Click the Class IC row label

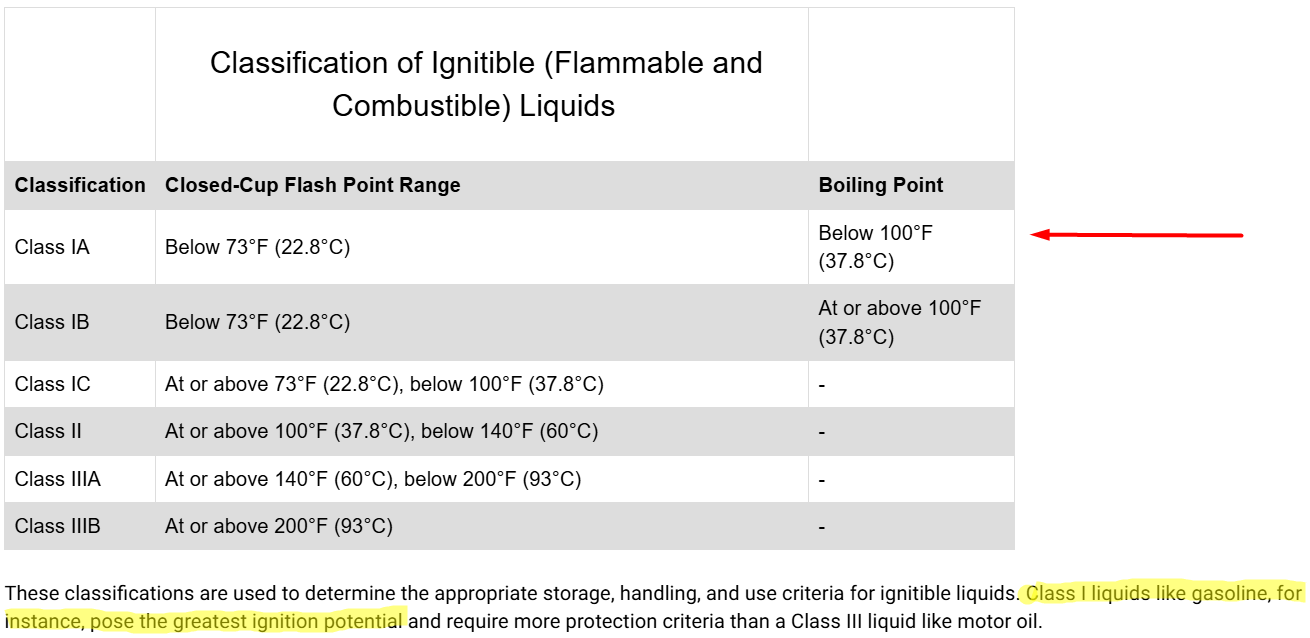(52, 384)
